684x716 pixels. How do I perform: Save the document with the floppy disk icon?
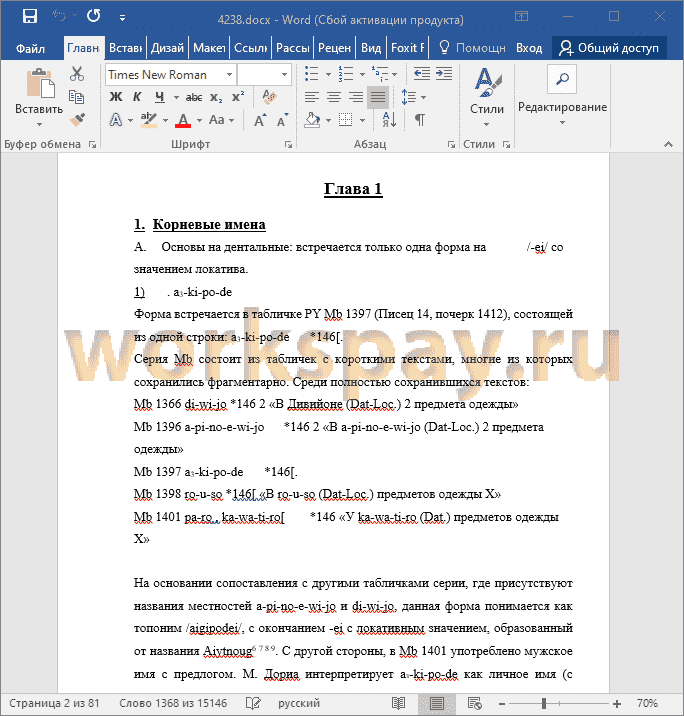(30, 16)
